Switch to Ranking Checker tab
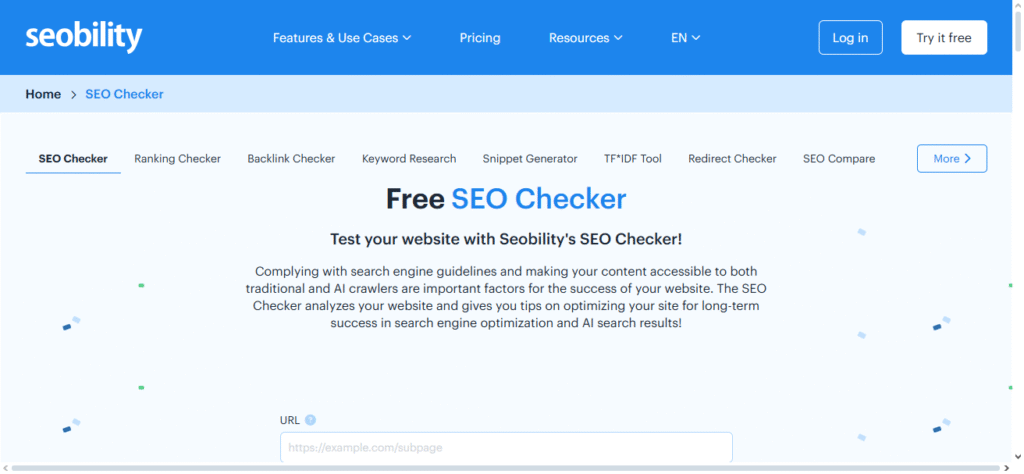The width and height of the screenshot is (1024, 474). pos(178,159)
